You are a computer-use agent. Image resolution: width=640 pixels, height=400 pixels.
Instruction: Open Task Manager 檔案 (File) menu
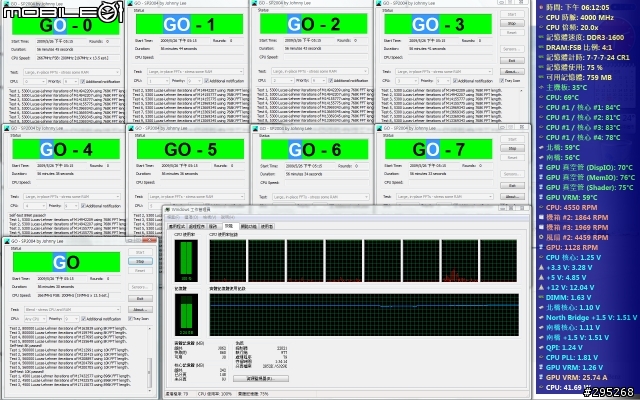[x=175, y=218]
